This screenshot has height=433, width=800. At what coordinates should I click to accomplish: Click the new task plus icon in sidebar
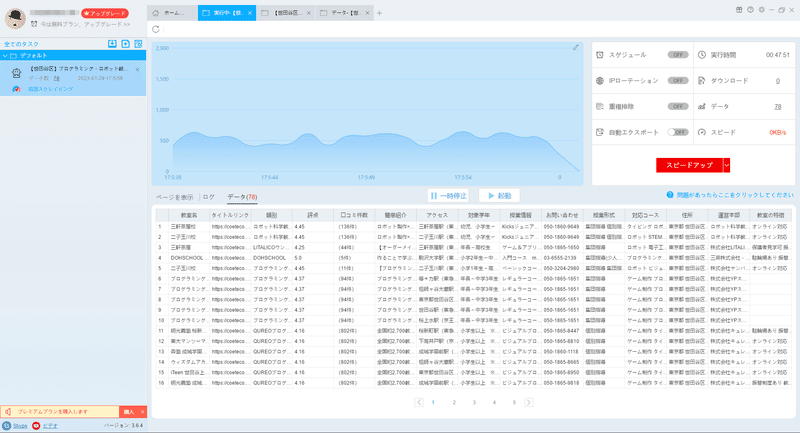click(x=126, y=44)
